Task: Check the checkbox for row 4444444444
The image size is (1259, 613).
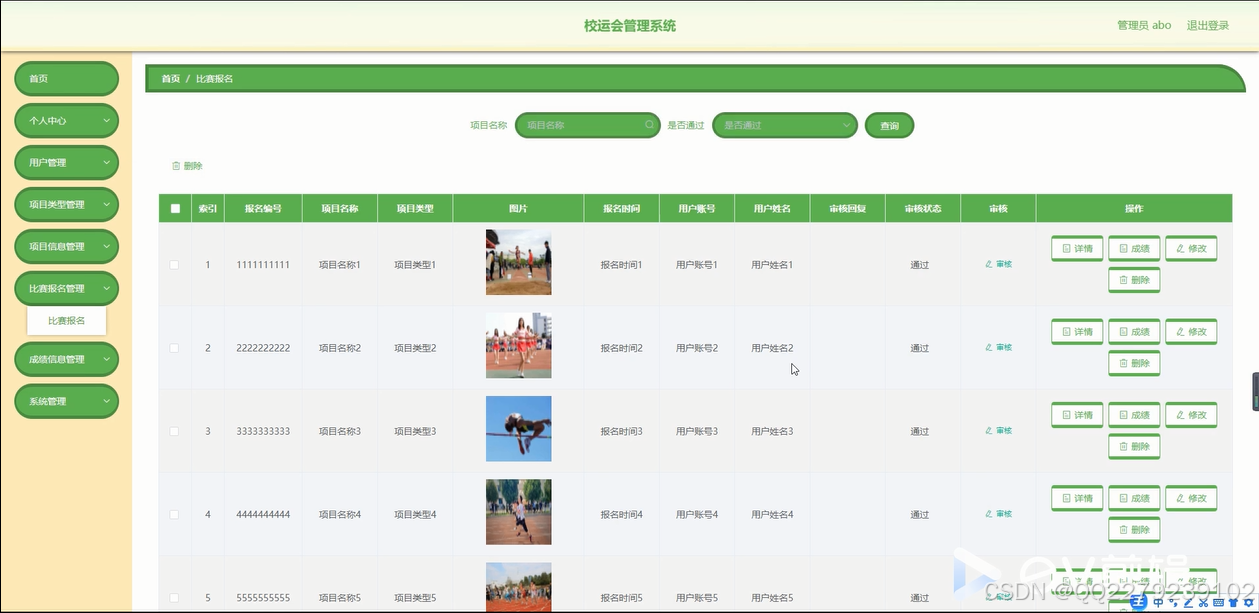Action: [x=175, y=514]
